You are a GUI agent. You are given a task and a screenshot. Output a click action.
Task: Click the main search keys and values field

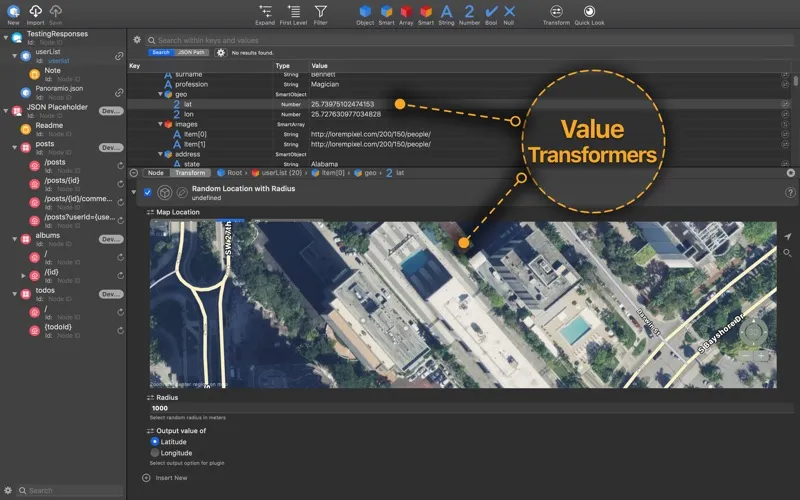(x=468, y=40)
